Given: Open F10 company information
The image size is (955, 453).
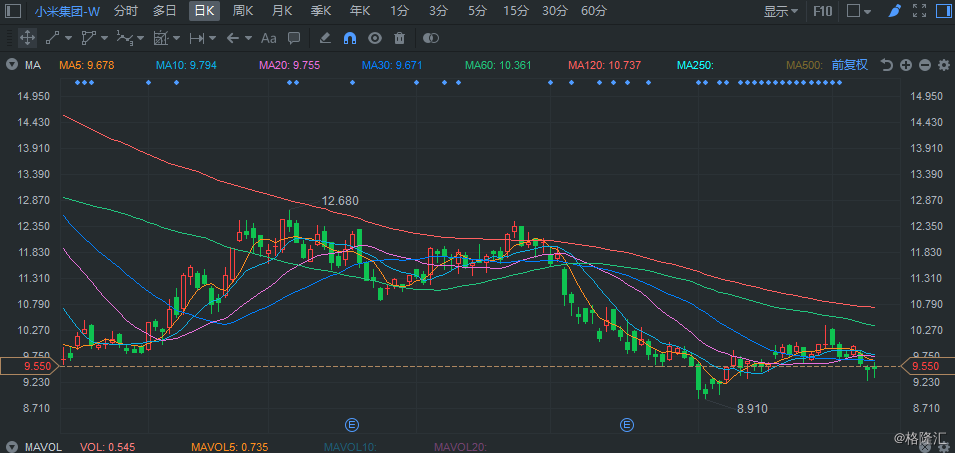Looking at the screenshot, I should point(822,11).
